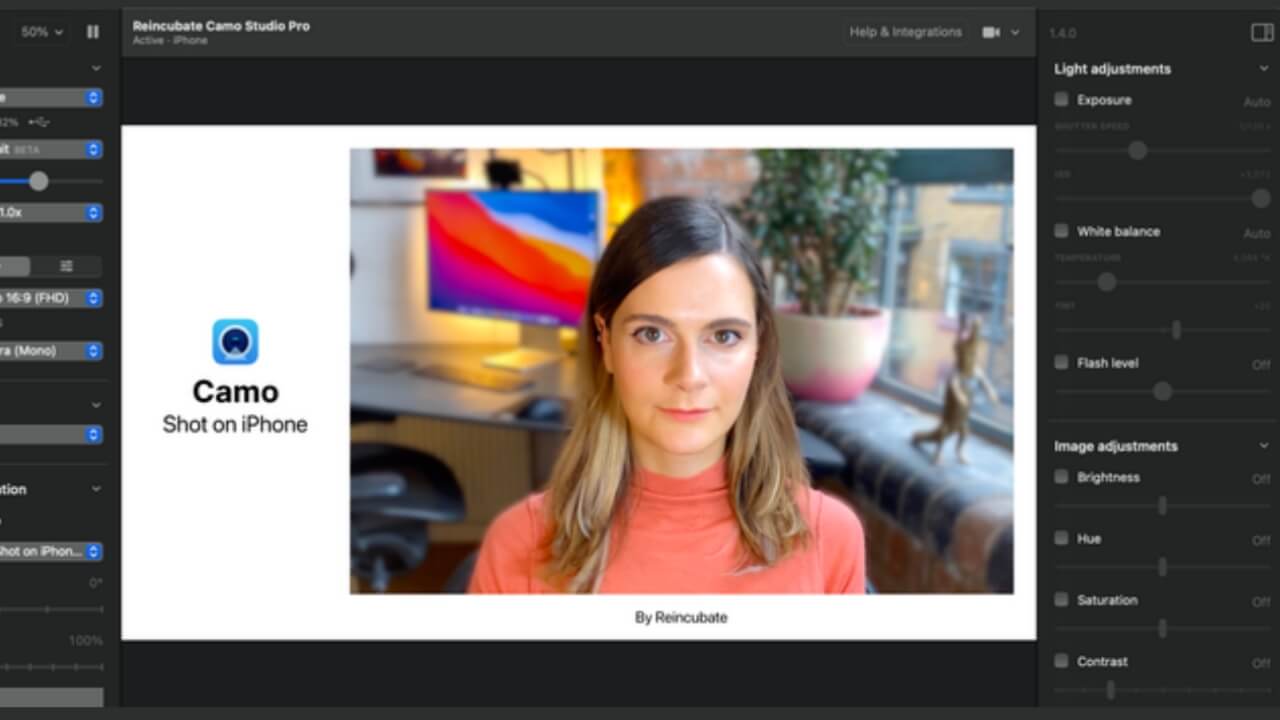Click the blue Camo app logo in the preview

pyautogui.click(x=235, y=342)
